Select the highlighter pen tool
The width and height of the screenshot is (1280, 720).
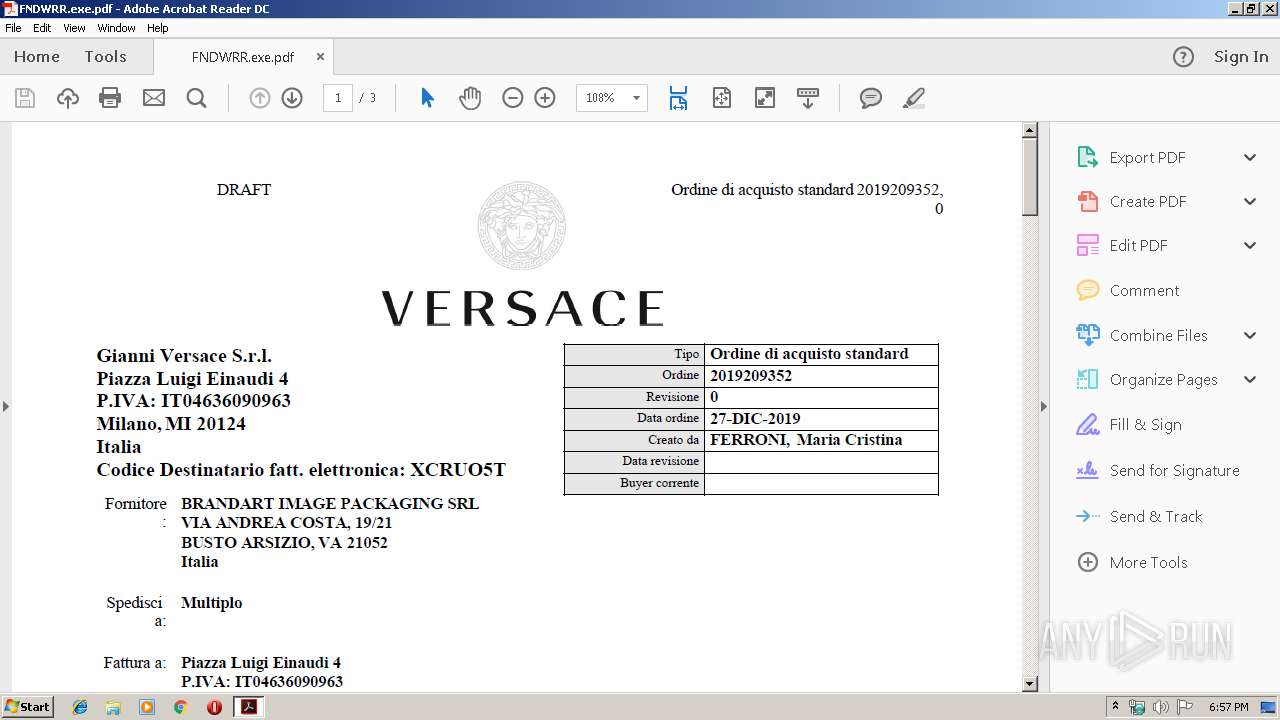913,98
